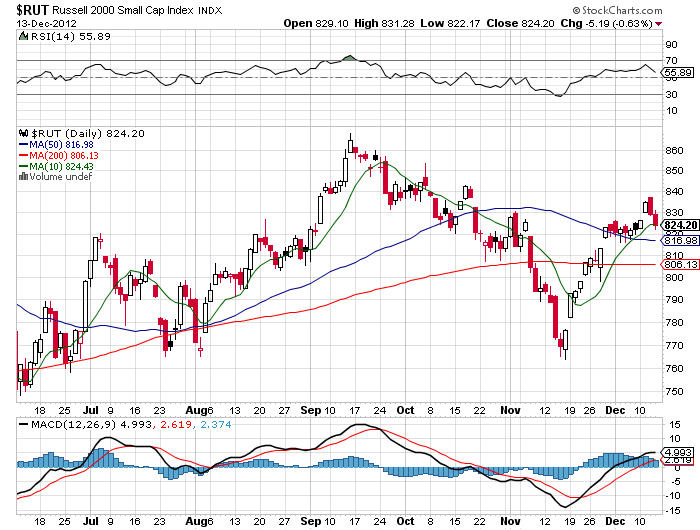This screenshot has width=700, height=530.
Task: Click the High 831.28 value
Action: click(x=384, y=23)
